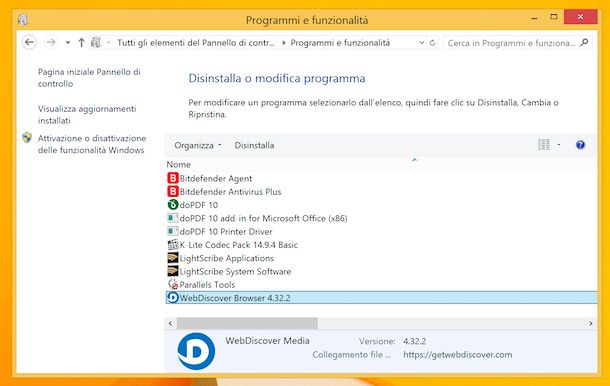Viewport: 610px width, 386px height.
Task: Go up one folder level
Action: pos(81,42)
